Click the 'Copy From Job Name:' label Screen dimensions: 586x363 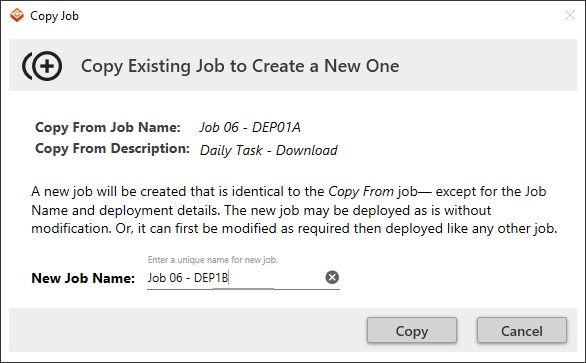[x=108, y=127]
